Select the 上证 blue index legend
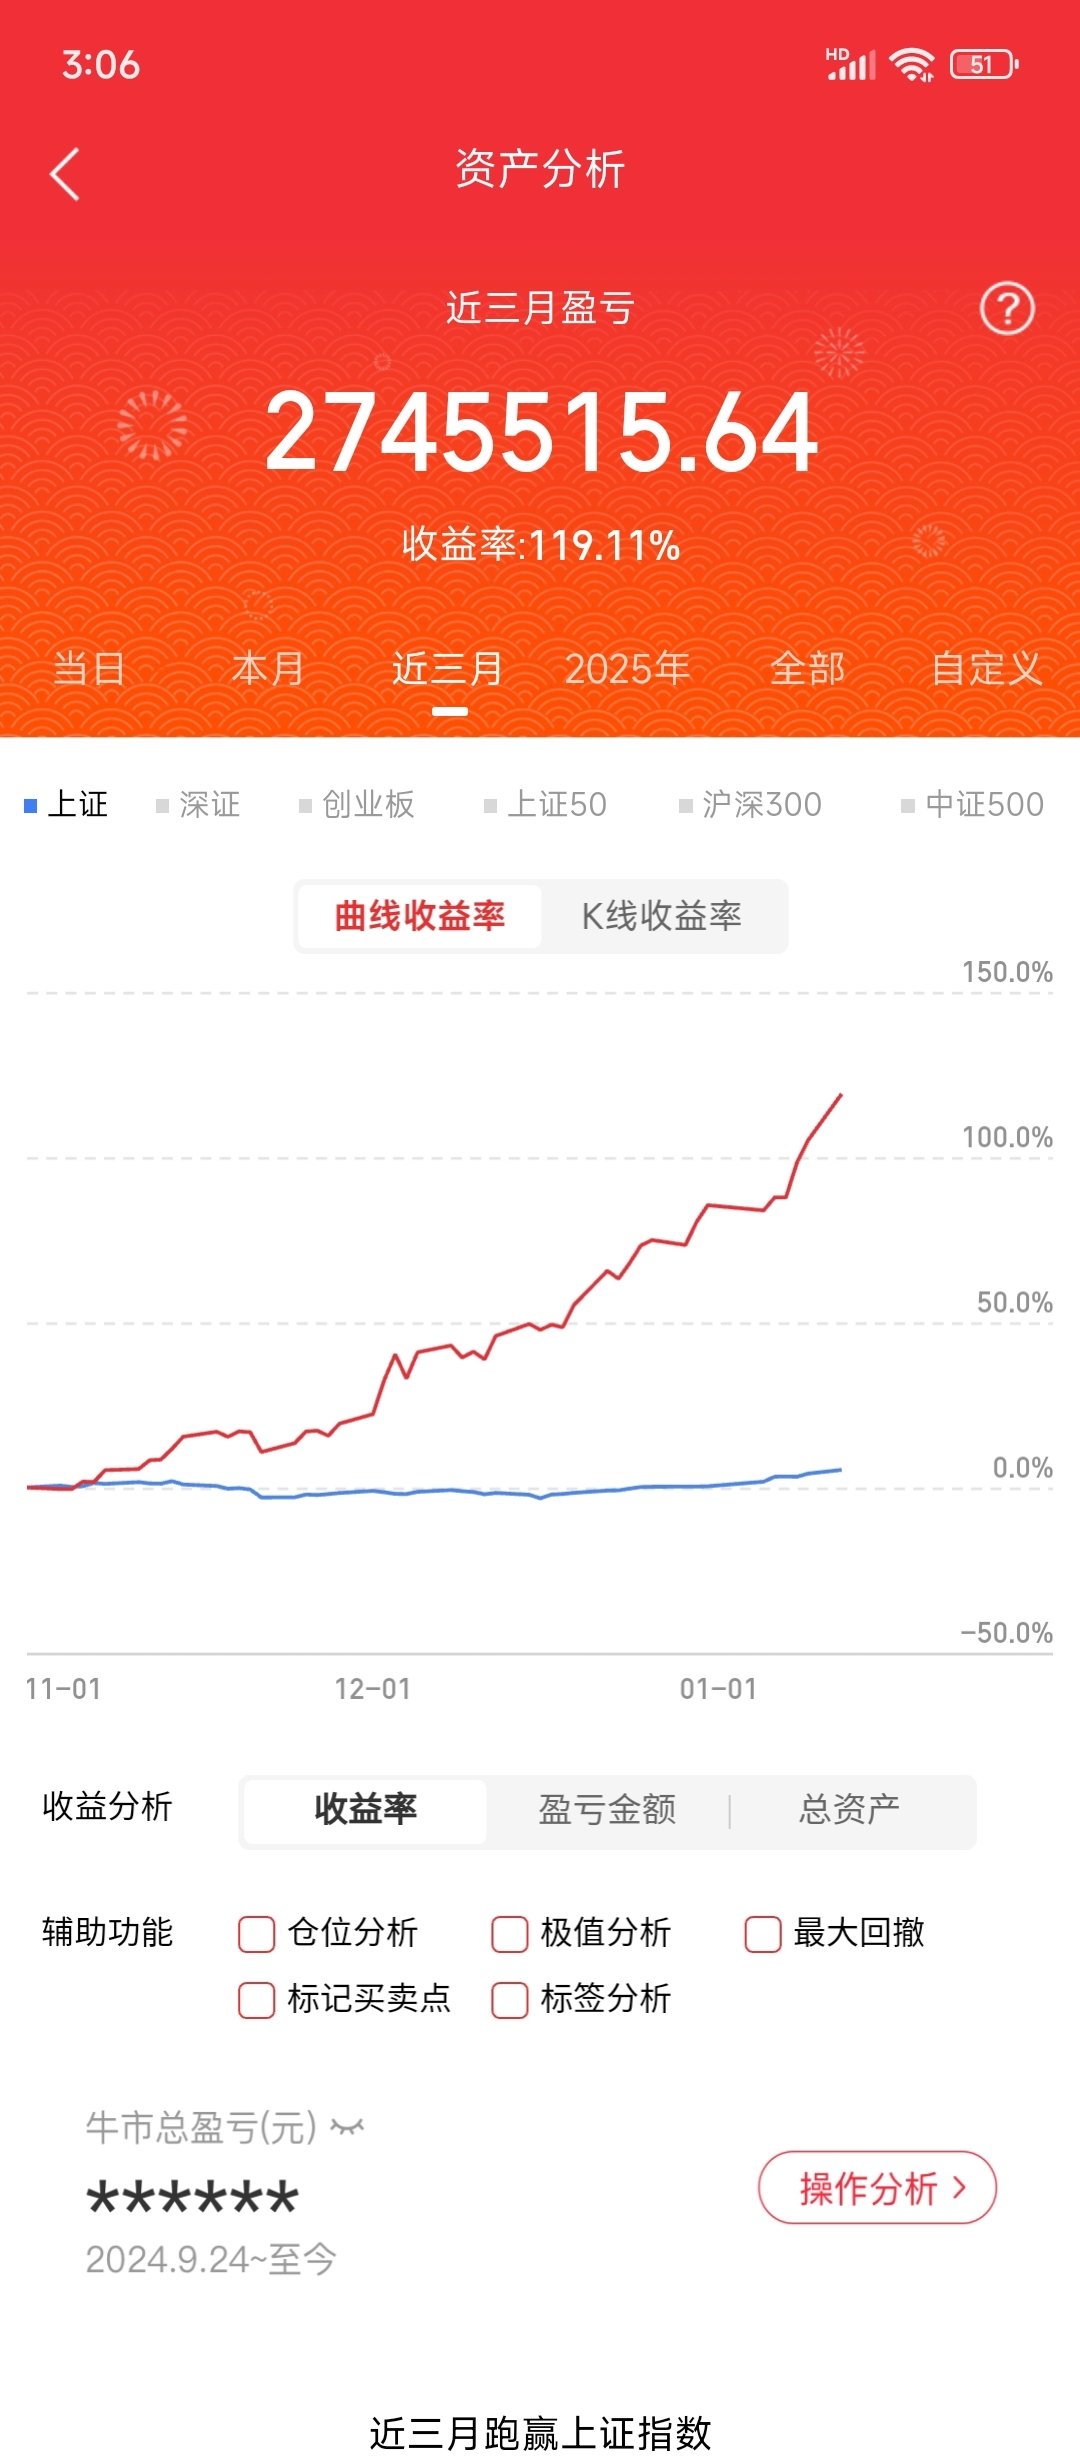The image size is (1080, 2460). (x=66, y=805)
